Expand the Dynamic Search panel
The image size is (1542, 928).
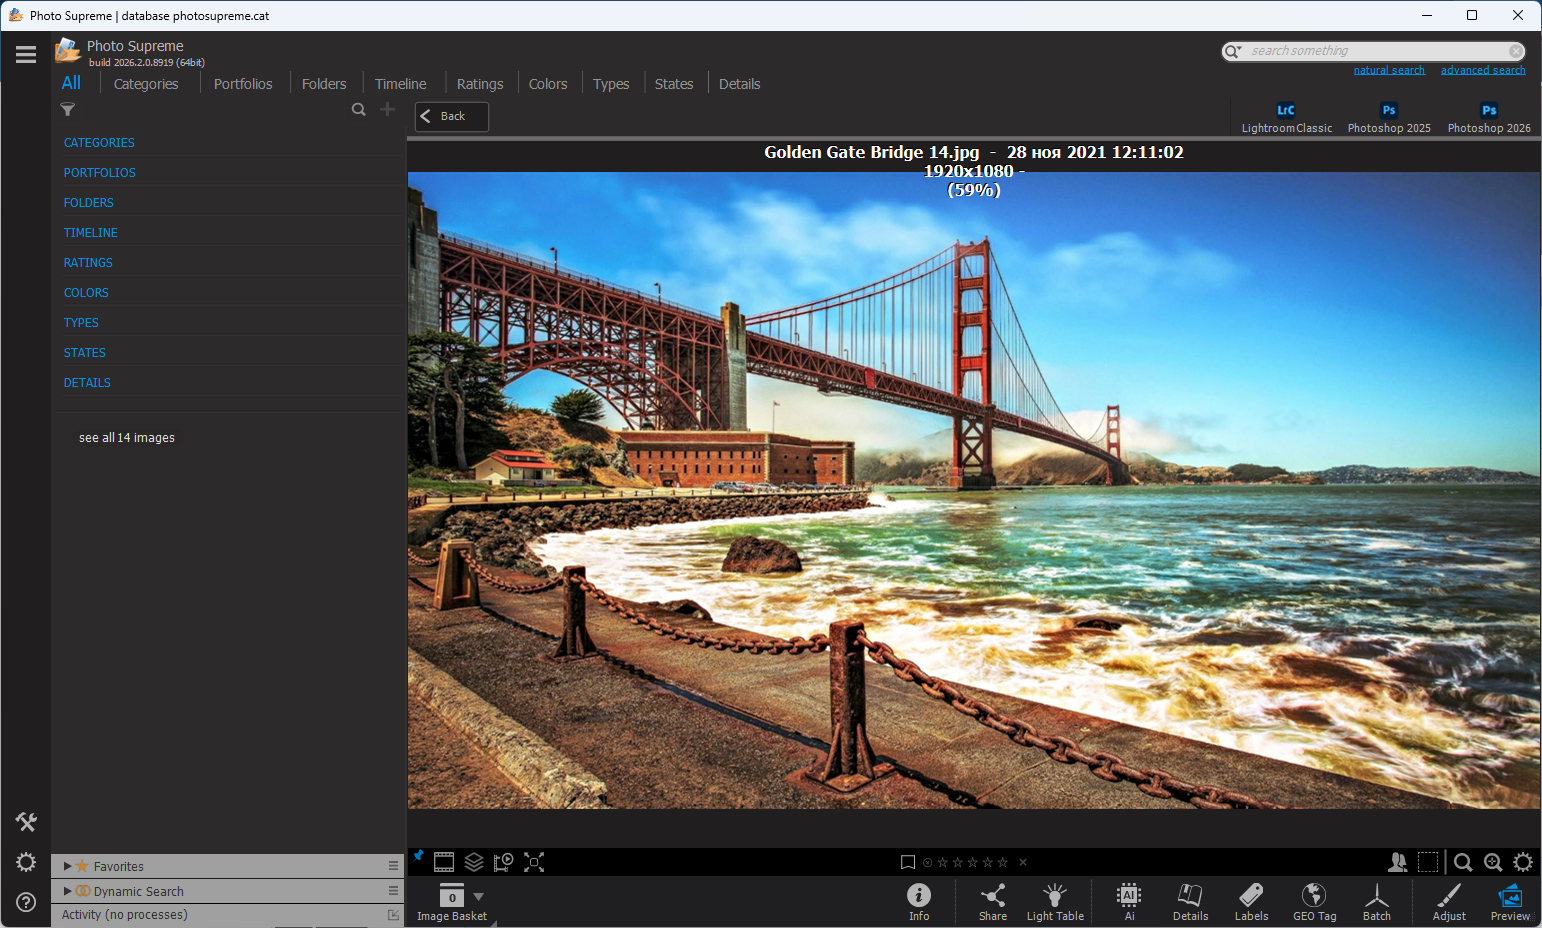coord(67,891)
